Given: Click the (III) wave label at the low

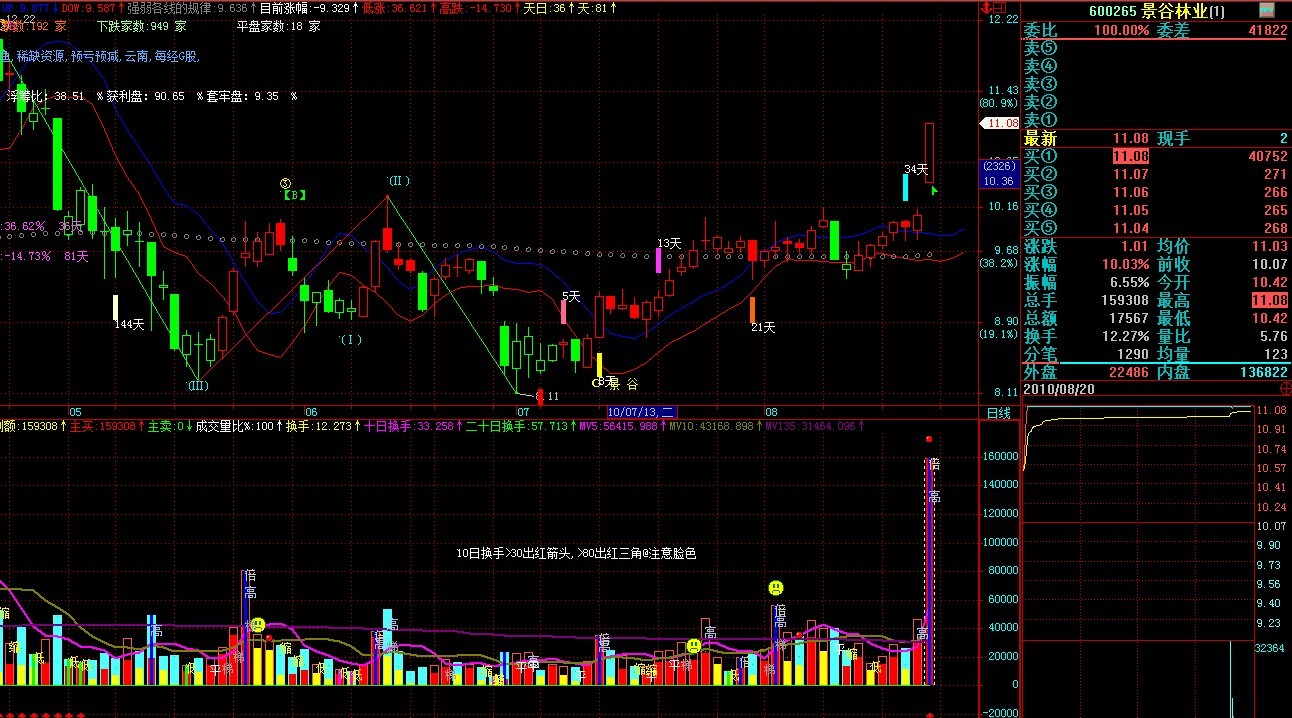Looking at the screenshot, I should [197, 385].
